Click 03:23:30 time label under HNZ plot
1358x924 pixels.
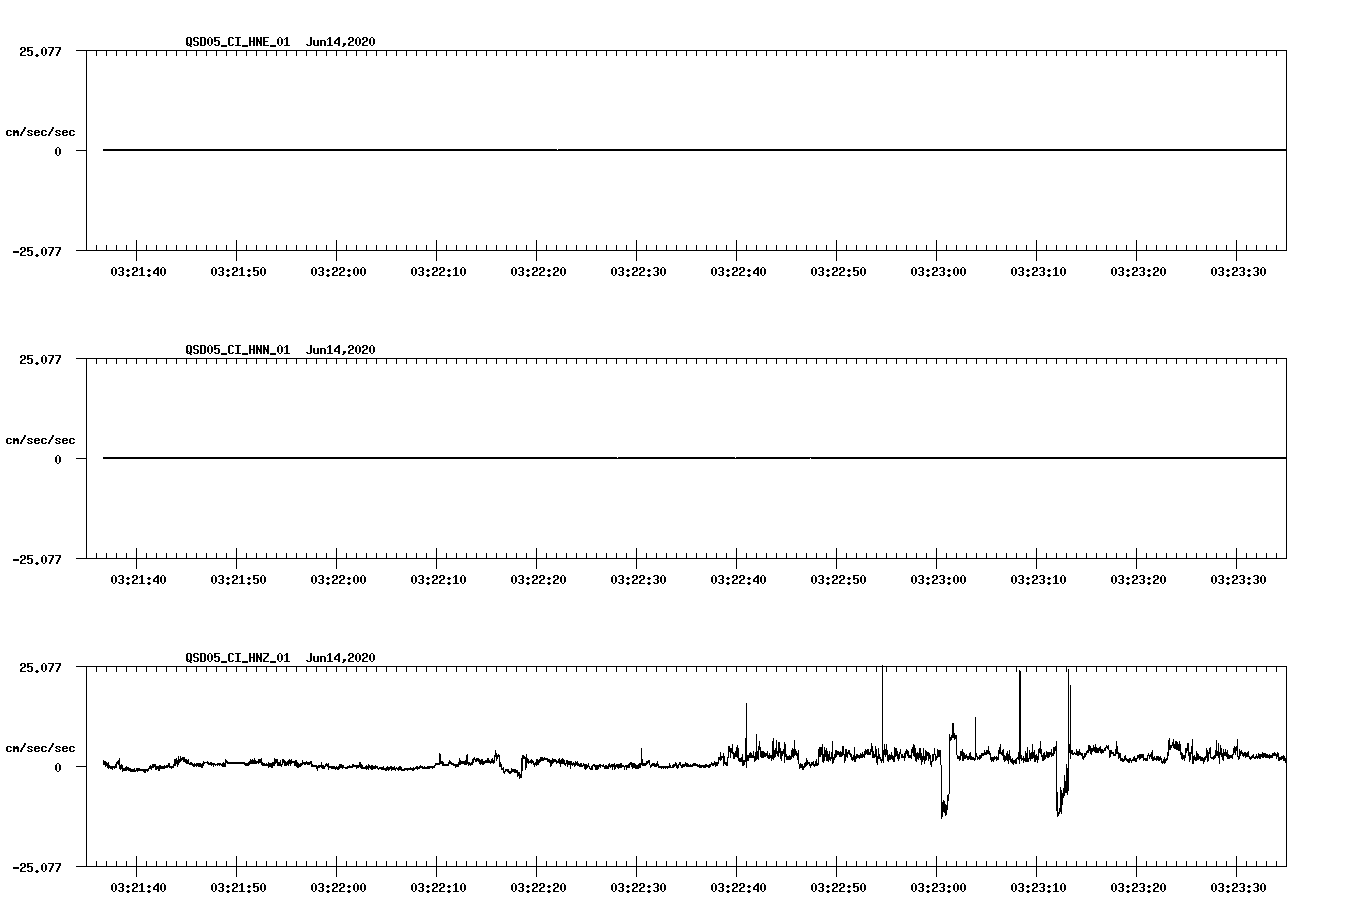point(1238,888)
